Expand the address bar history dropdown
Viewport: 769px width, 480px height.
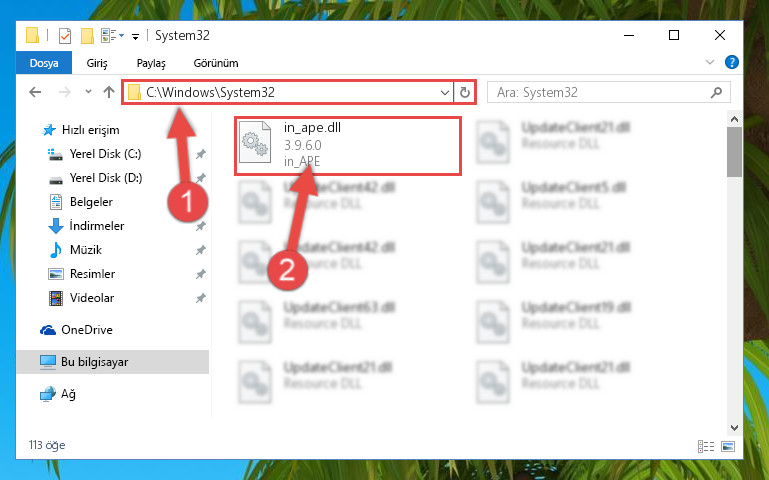point(445,92)
